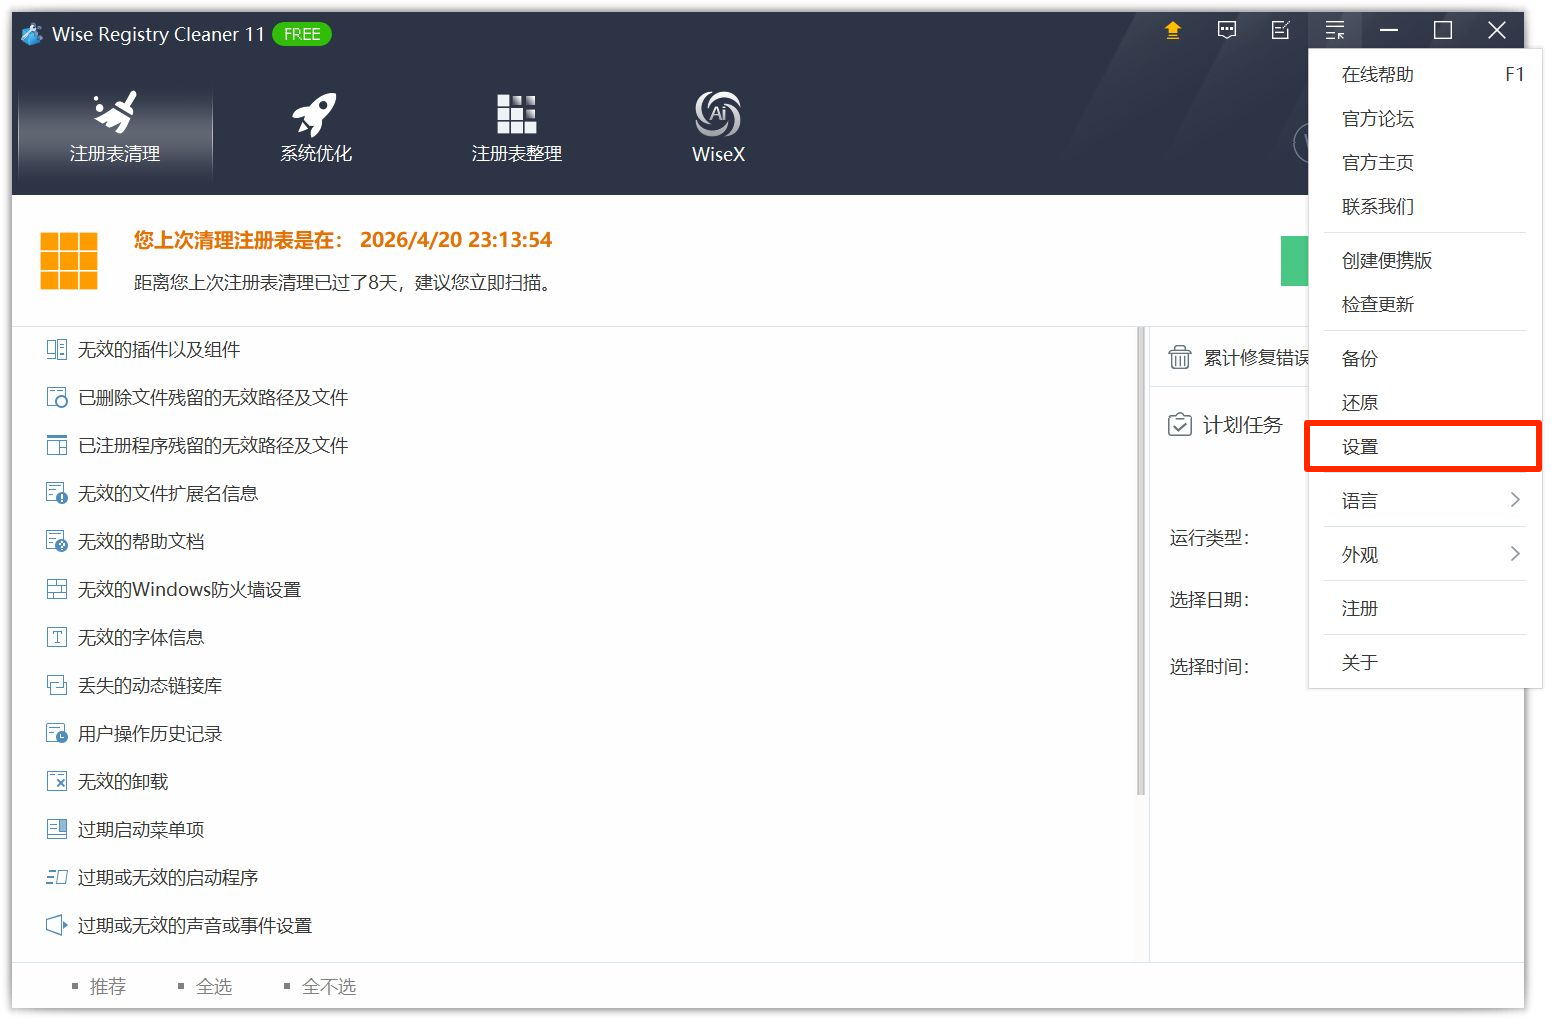1553x1020 pixels.
Task: Select 无效的插件以及组件 list entry
Action: pyautogui.click(x=159, y=350)
